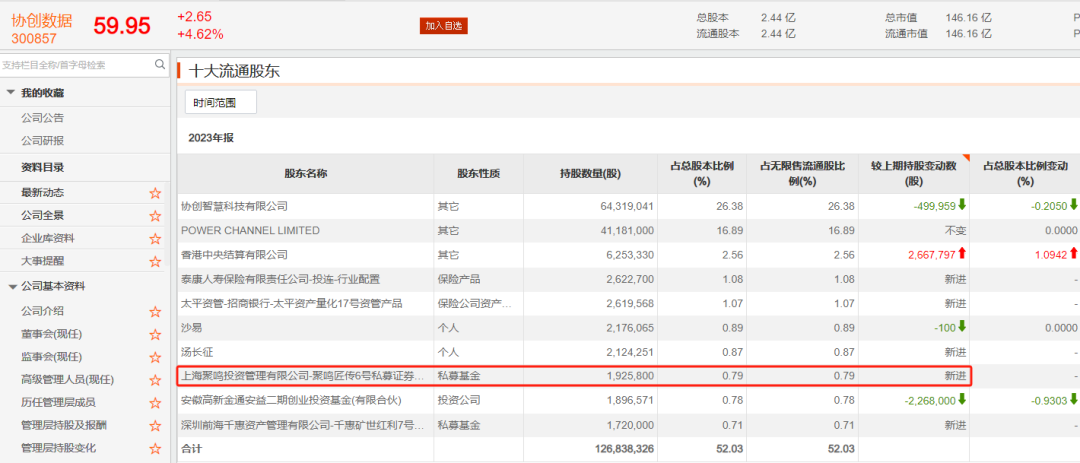Star the 公司介绍 sidebar entry
Screen dimensions: 1080x463
tap(155, 311)
